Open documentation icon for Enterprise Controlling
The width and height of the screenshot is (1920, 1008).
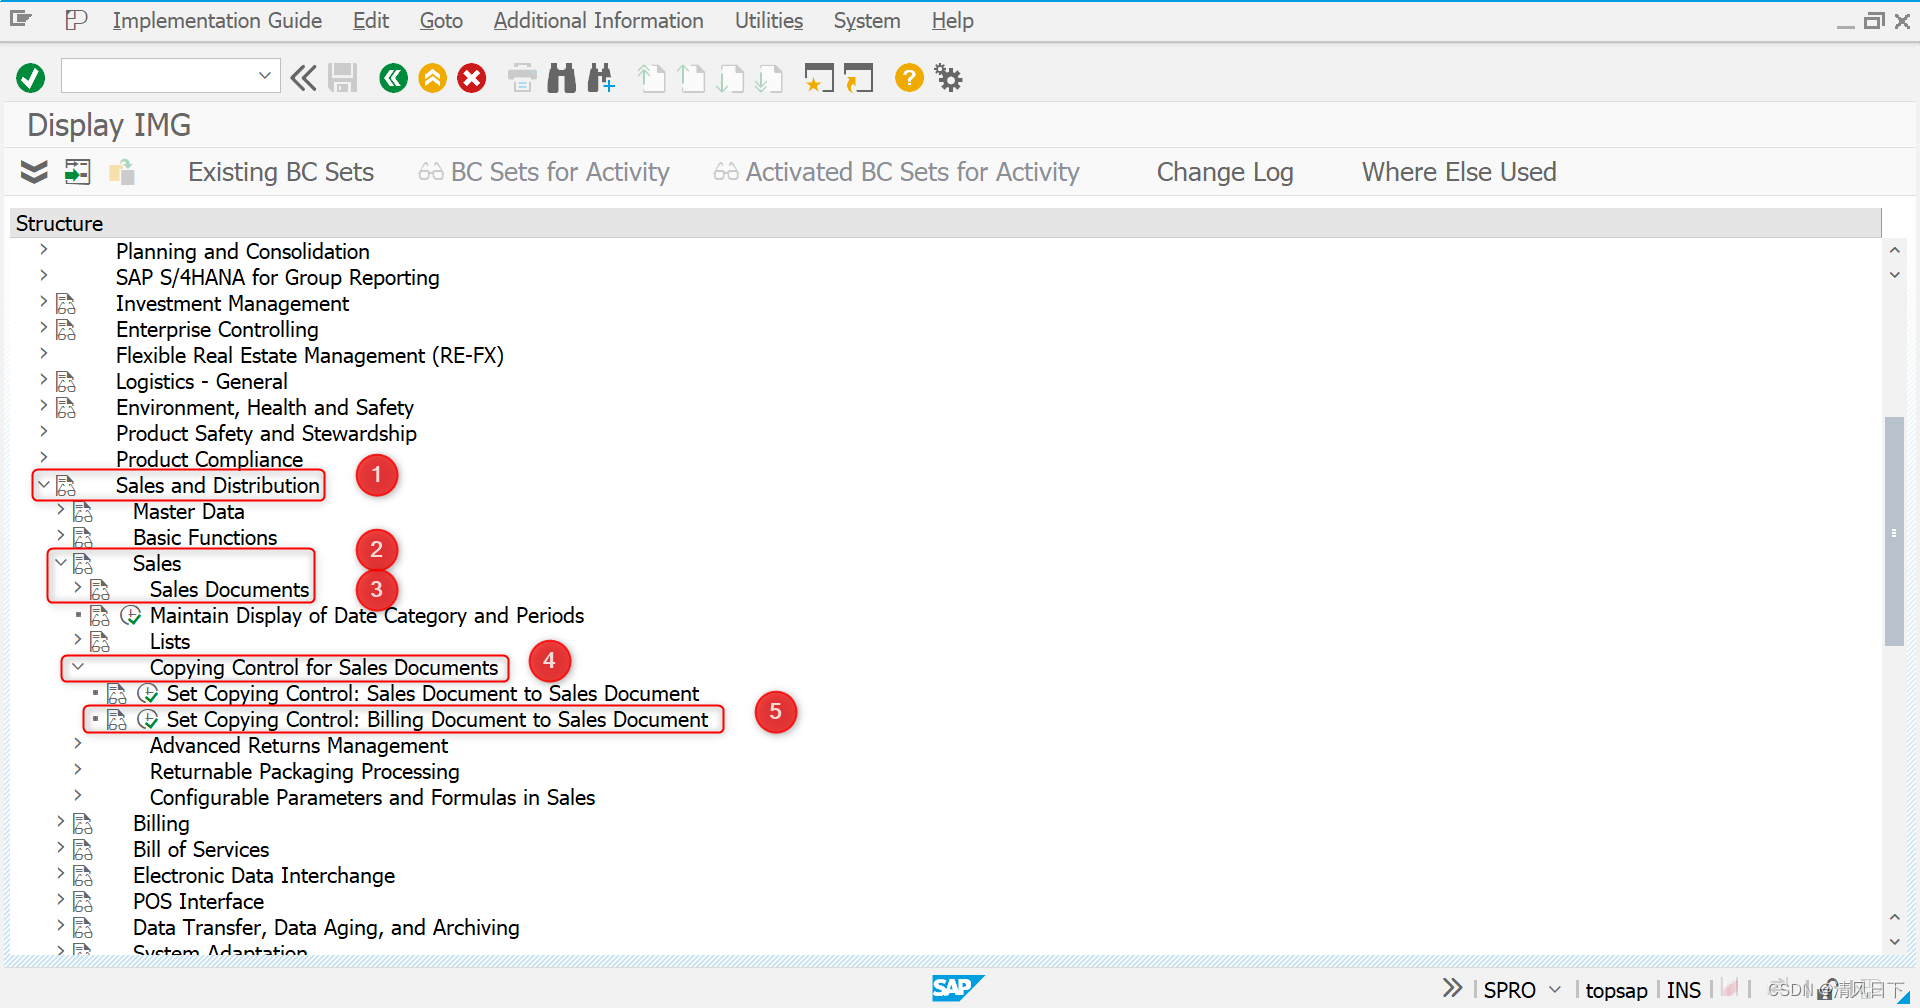pyautogui.click(x=66, y=330)
